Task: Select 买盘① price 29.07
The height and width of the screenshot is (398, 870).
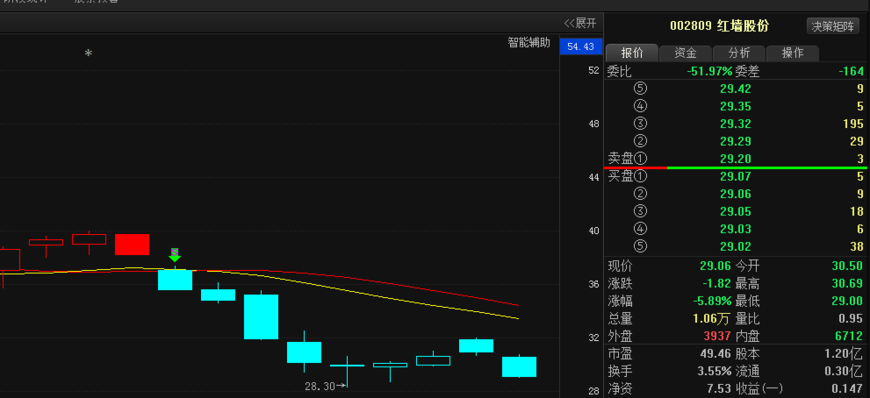Action: (735, 177)
